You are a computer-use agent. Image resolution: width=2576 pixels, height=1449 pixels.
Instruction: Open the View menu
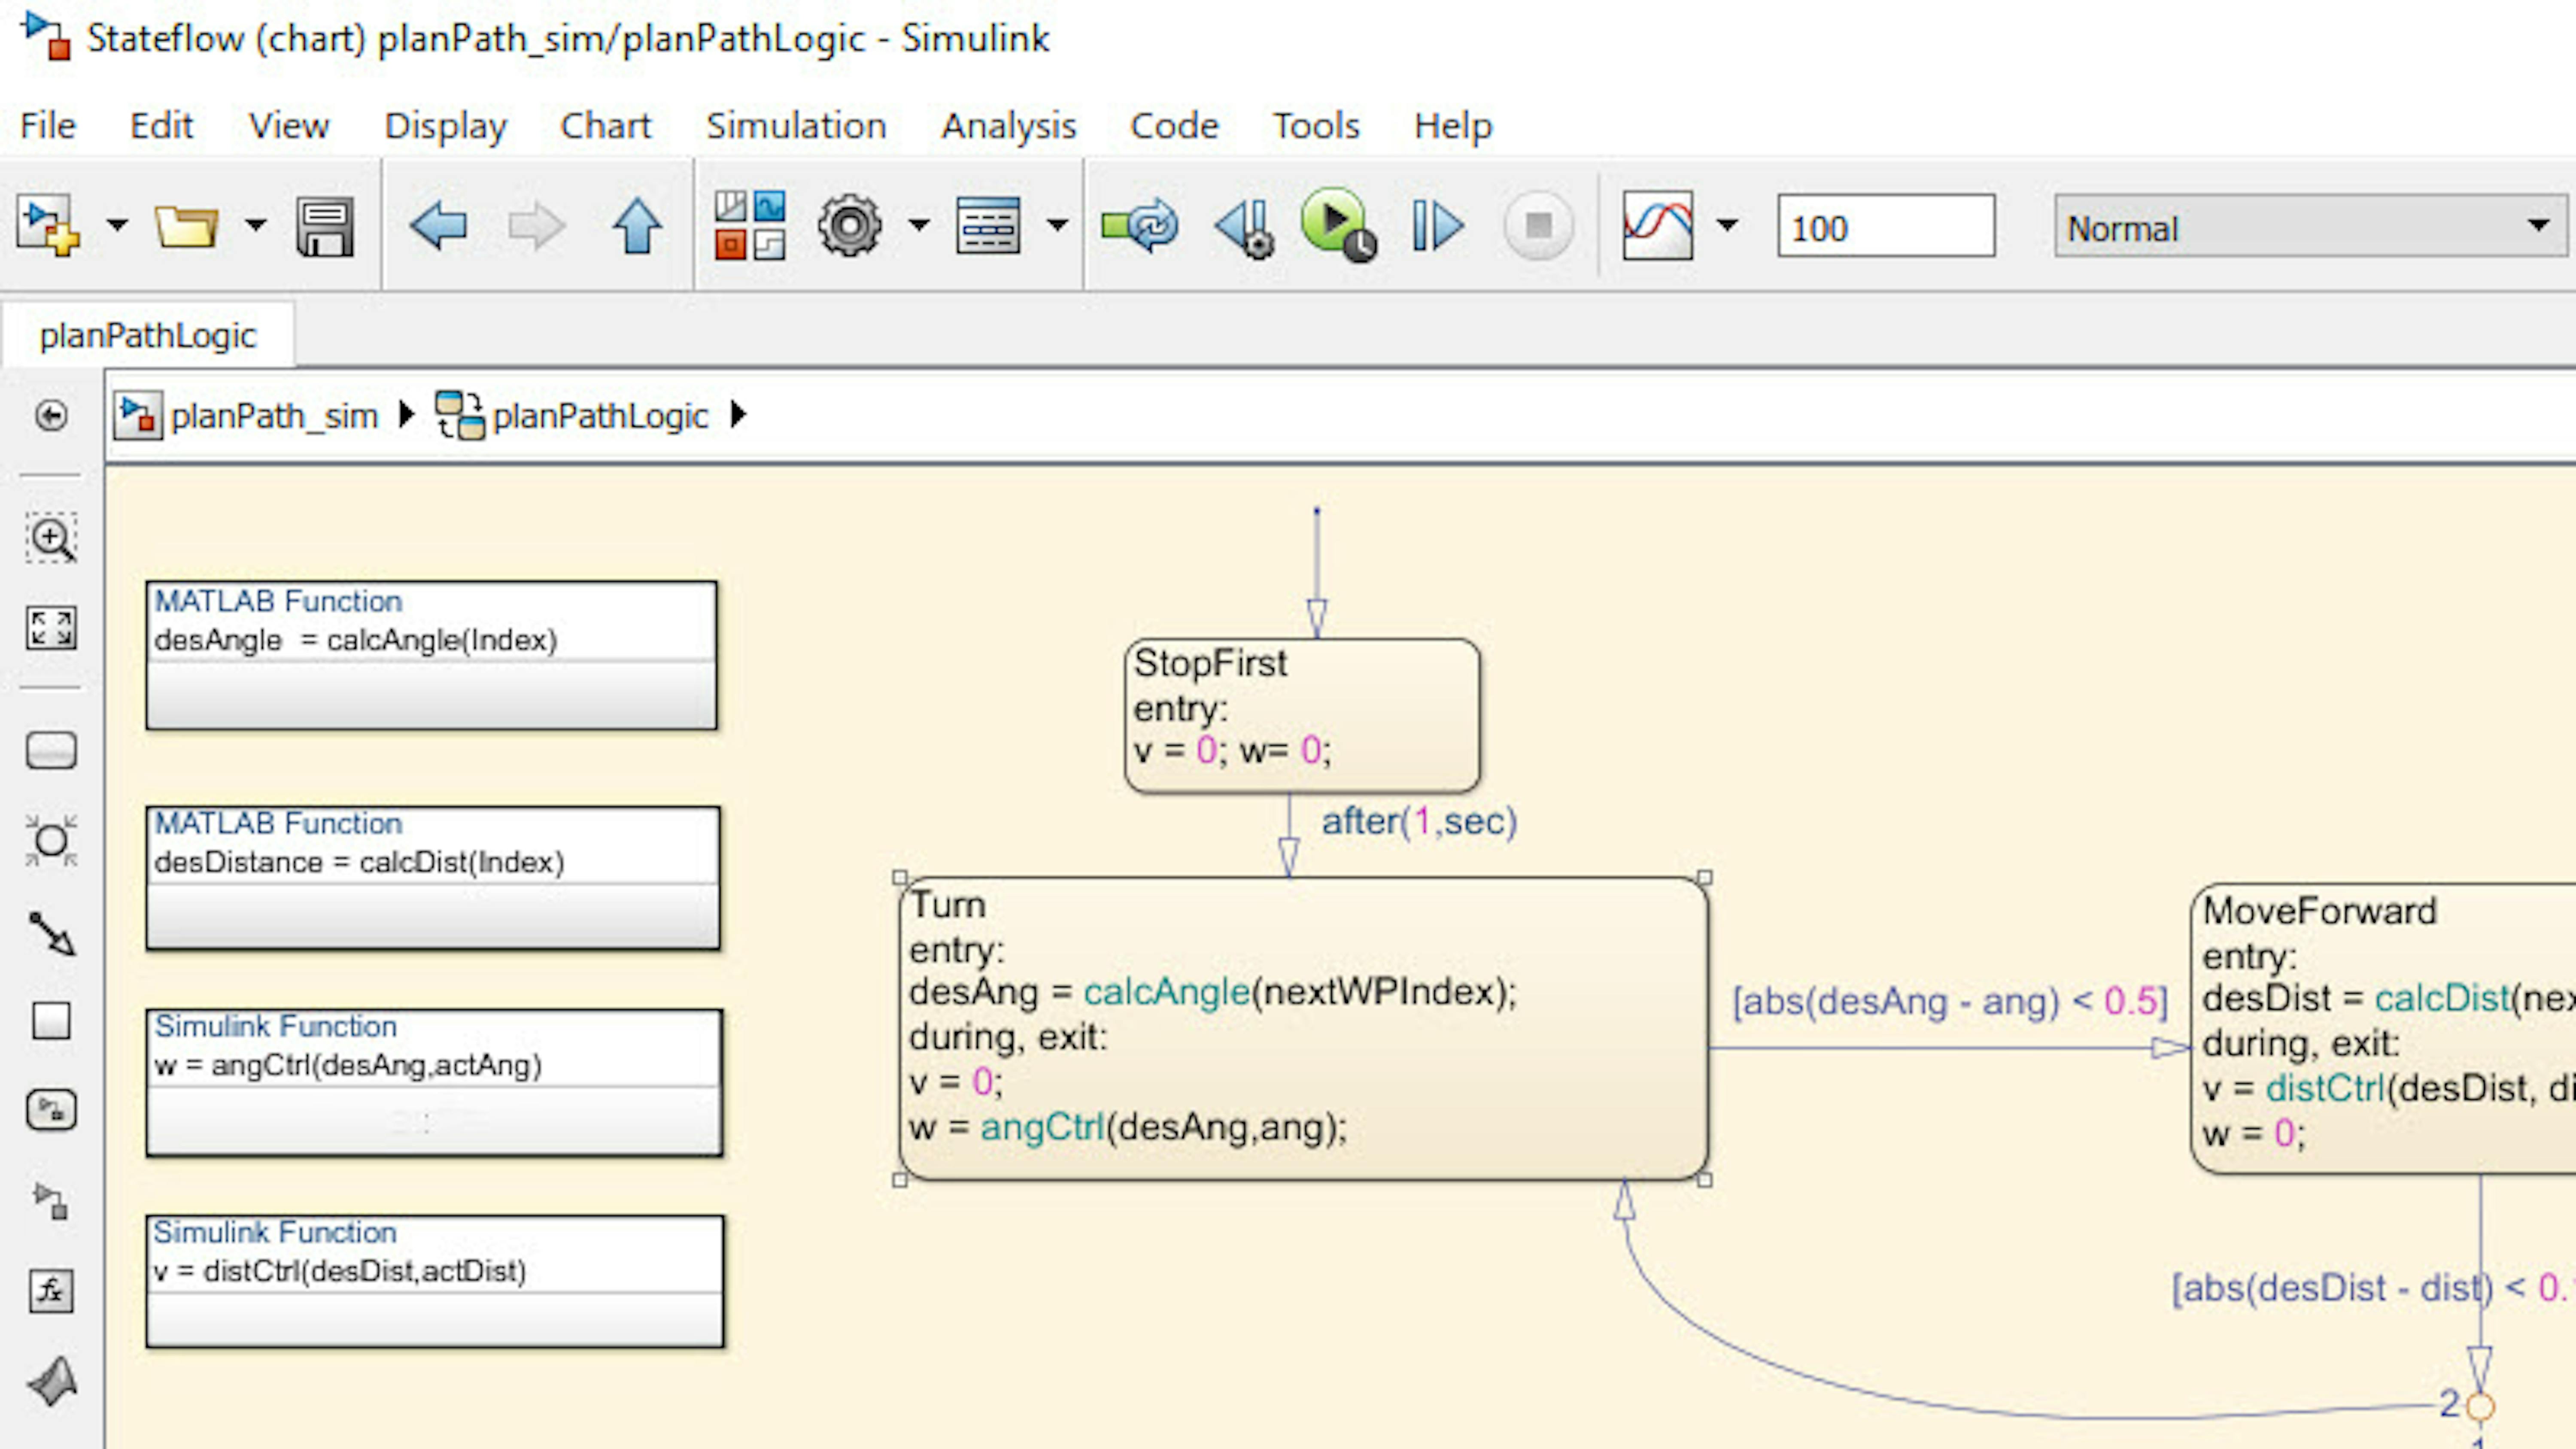tap(288, 126)
